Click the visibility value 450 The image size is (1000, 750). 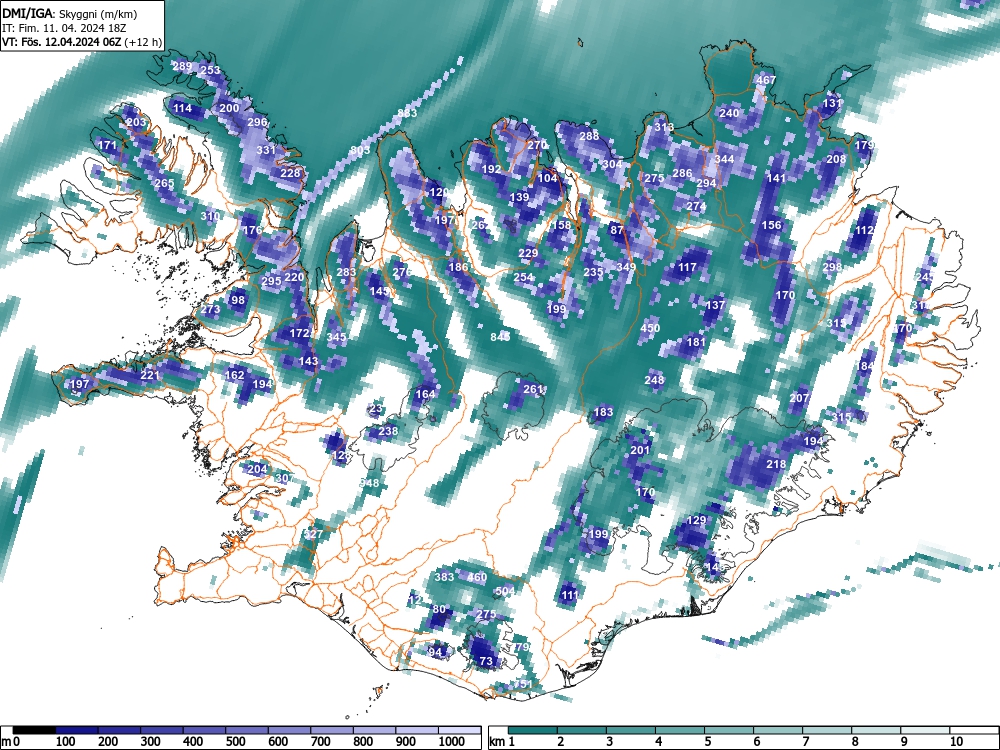pyautogui.click(x=650, y=328)
